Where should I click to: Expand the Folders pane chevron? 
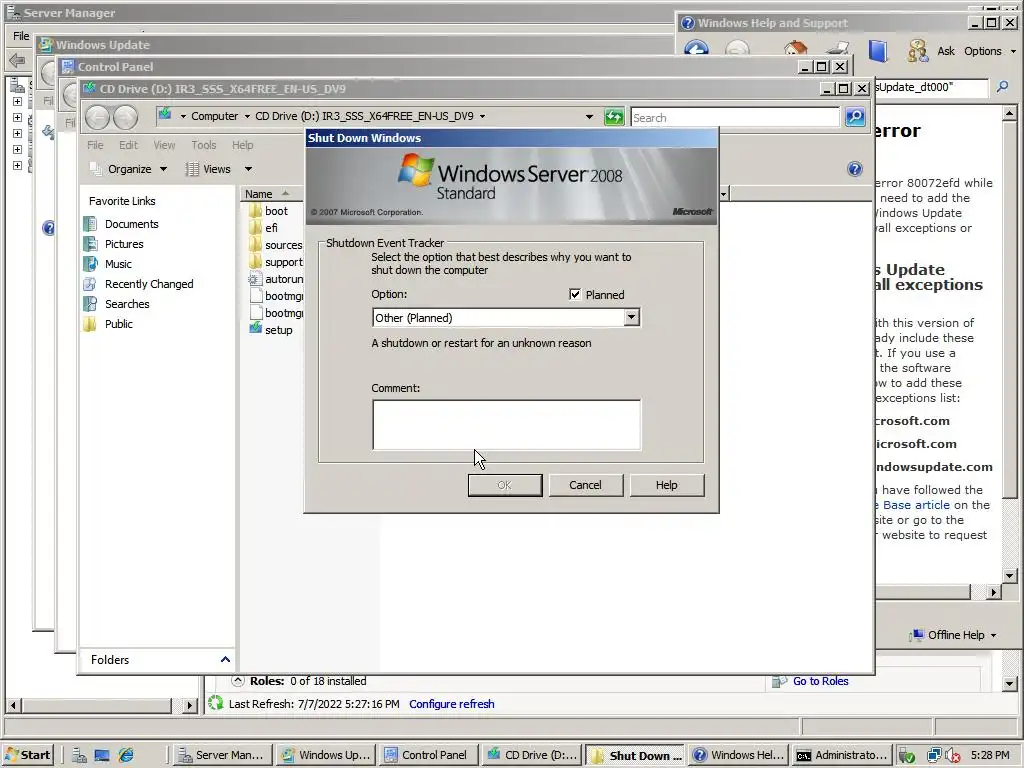tap(225, 660)
